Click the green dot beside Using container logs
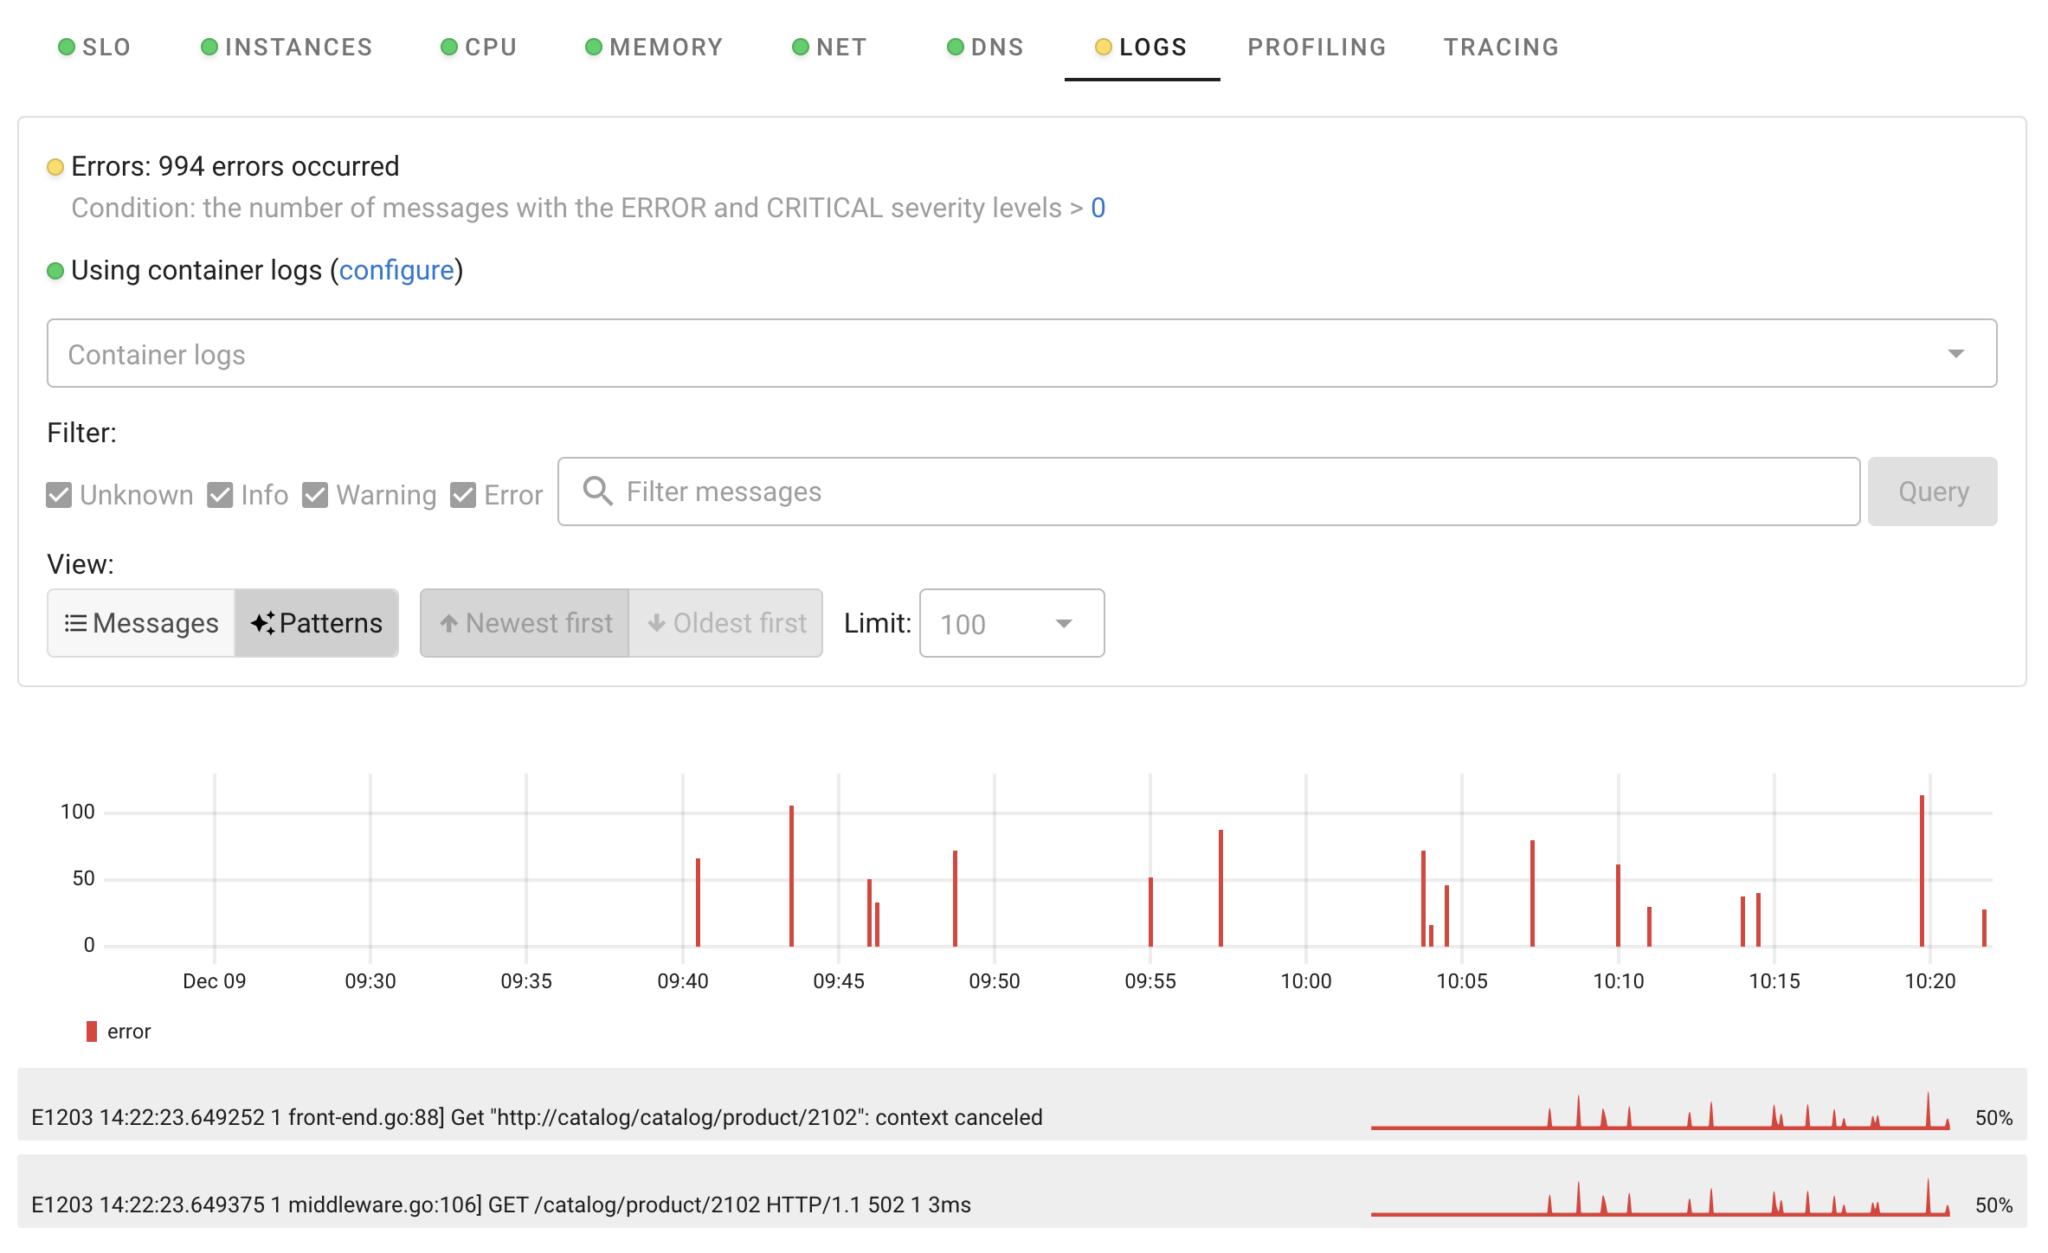The width and height of the screenshot is (2048, 1253). click(x=55, y=270)
